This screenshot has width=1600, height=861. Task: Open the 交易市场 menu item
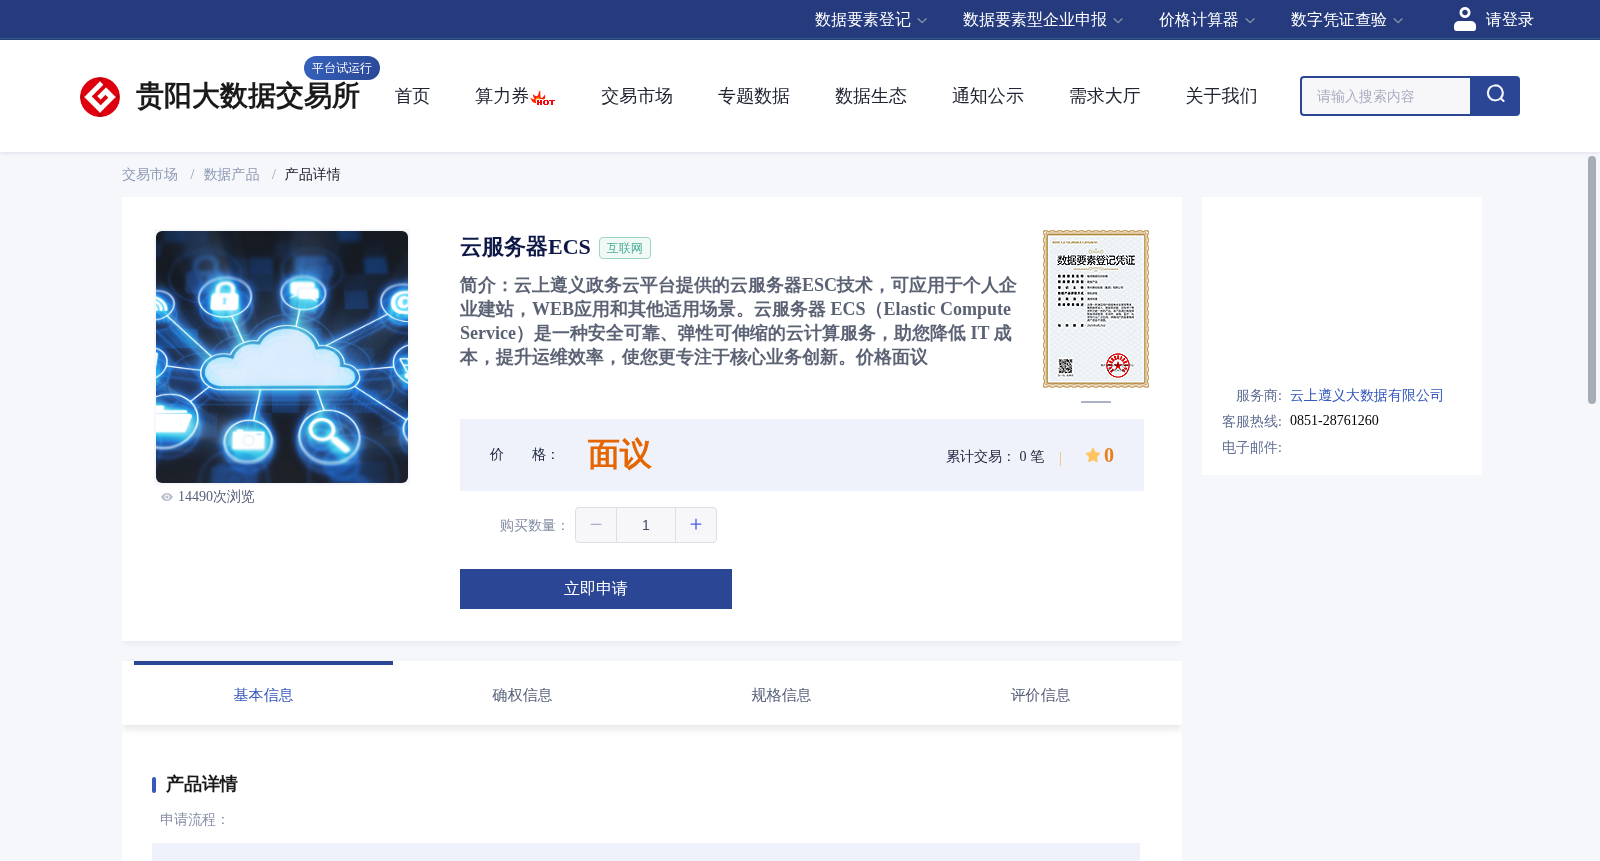click(637, 96)
